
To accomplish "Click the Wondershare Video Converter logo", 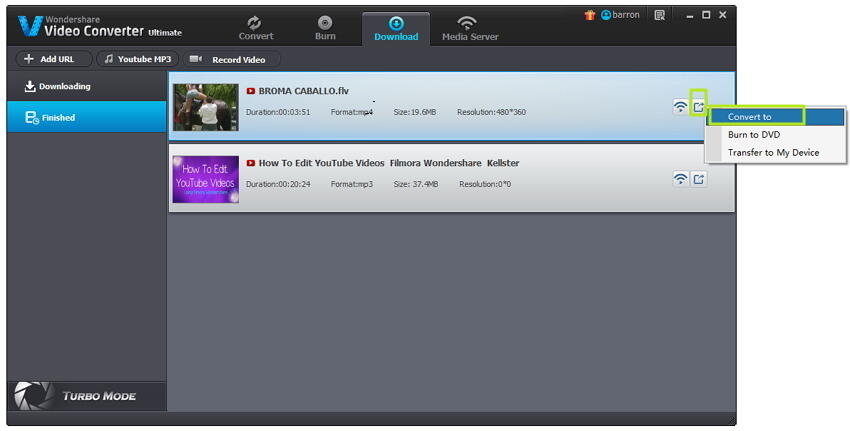I will point(100,27).
